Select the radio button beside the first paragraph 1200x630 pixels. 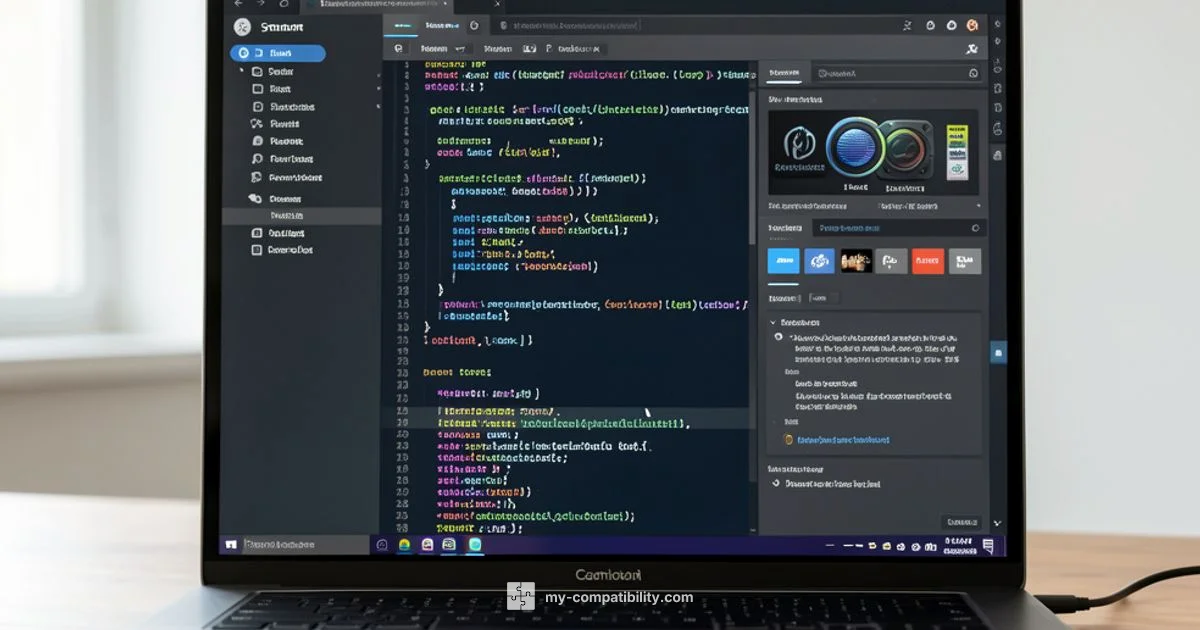(779, 337)
